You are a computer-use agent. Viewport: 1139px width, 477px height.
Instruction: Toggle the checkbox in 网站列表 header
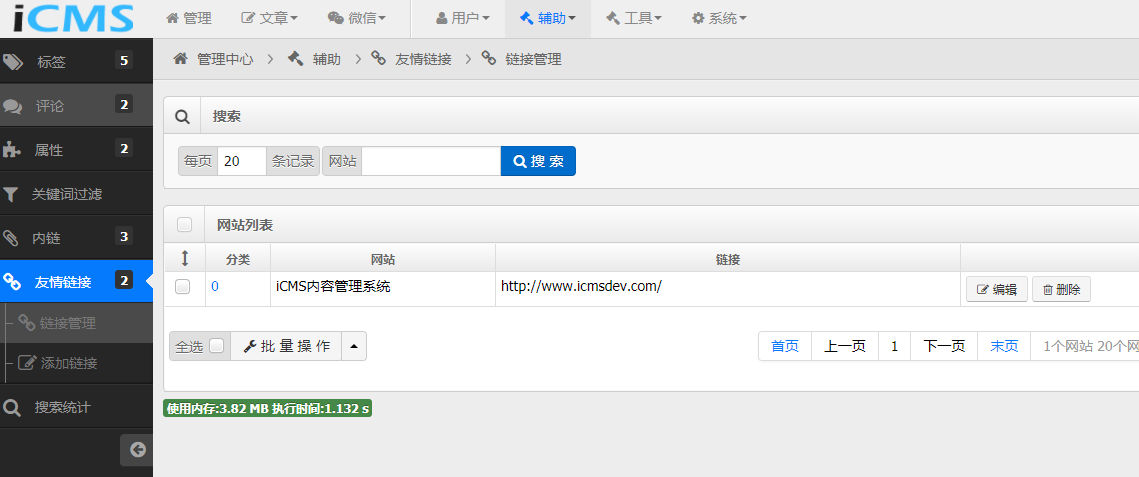(185, 225)
